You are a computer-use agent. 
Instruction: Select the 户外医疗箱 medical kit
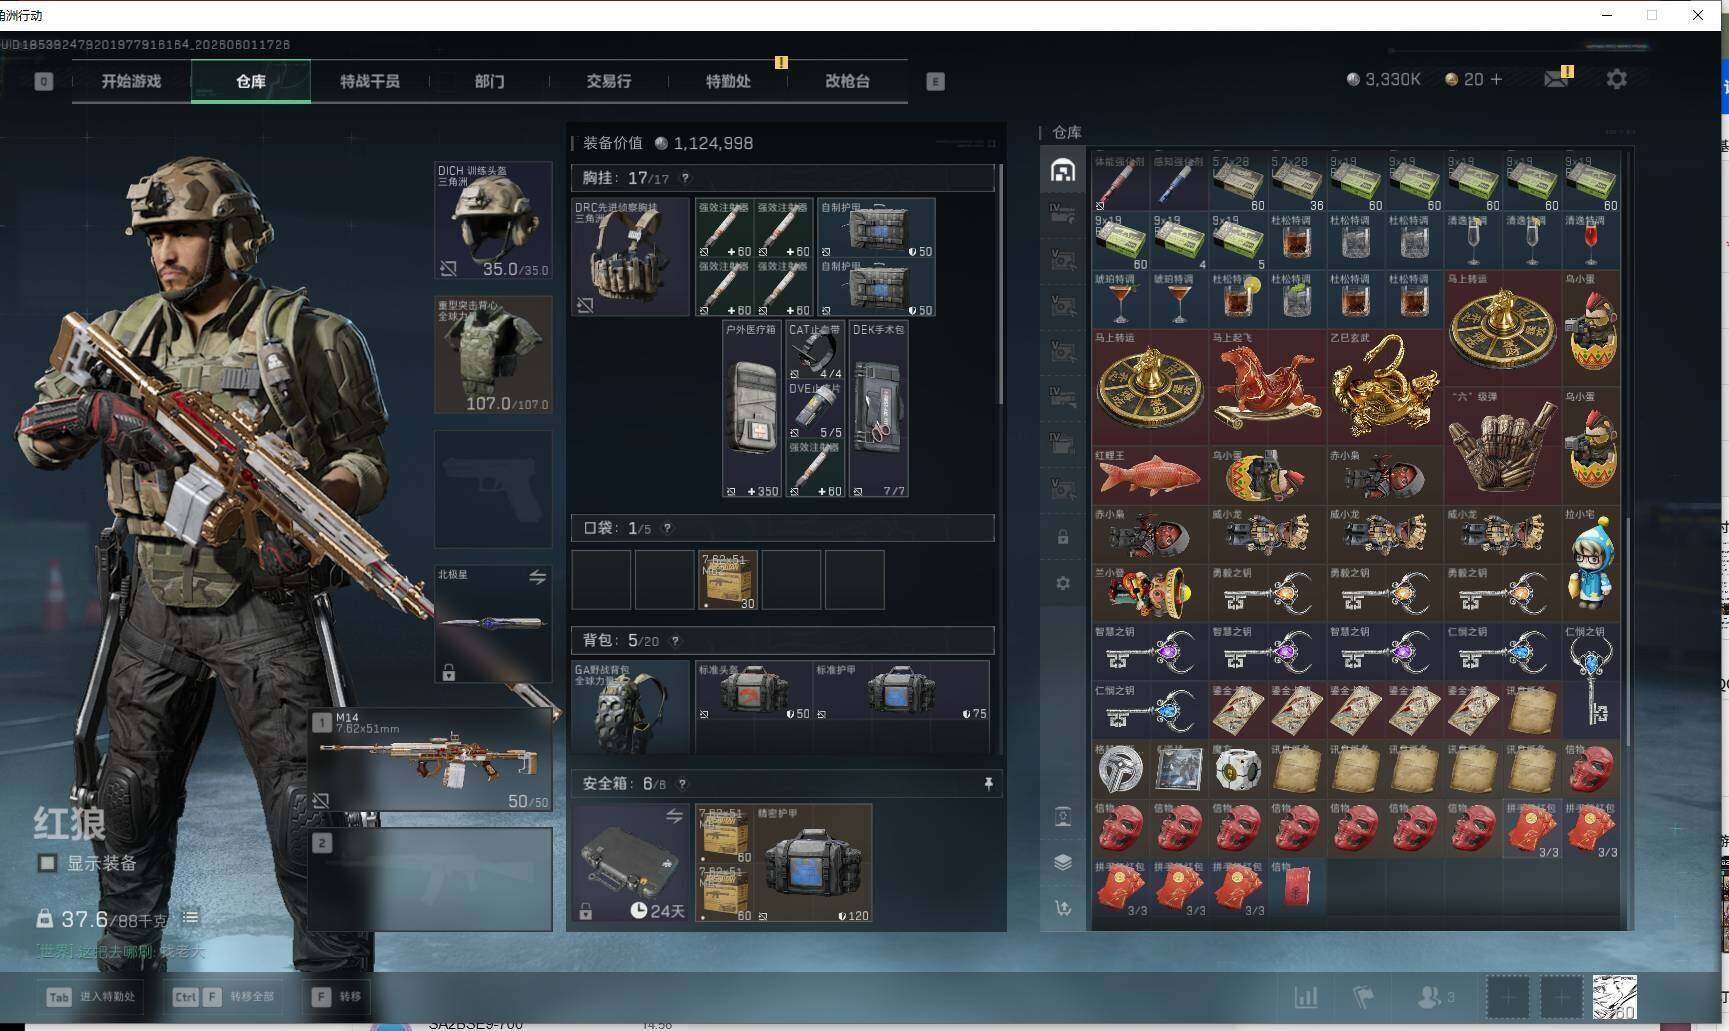click(751, 409)
